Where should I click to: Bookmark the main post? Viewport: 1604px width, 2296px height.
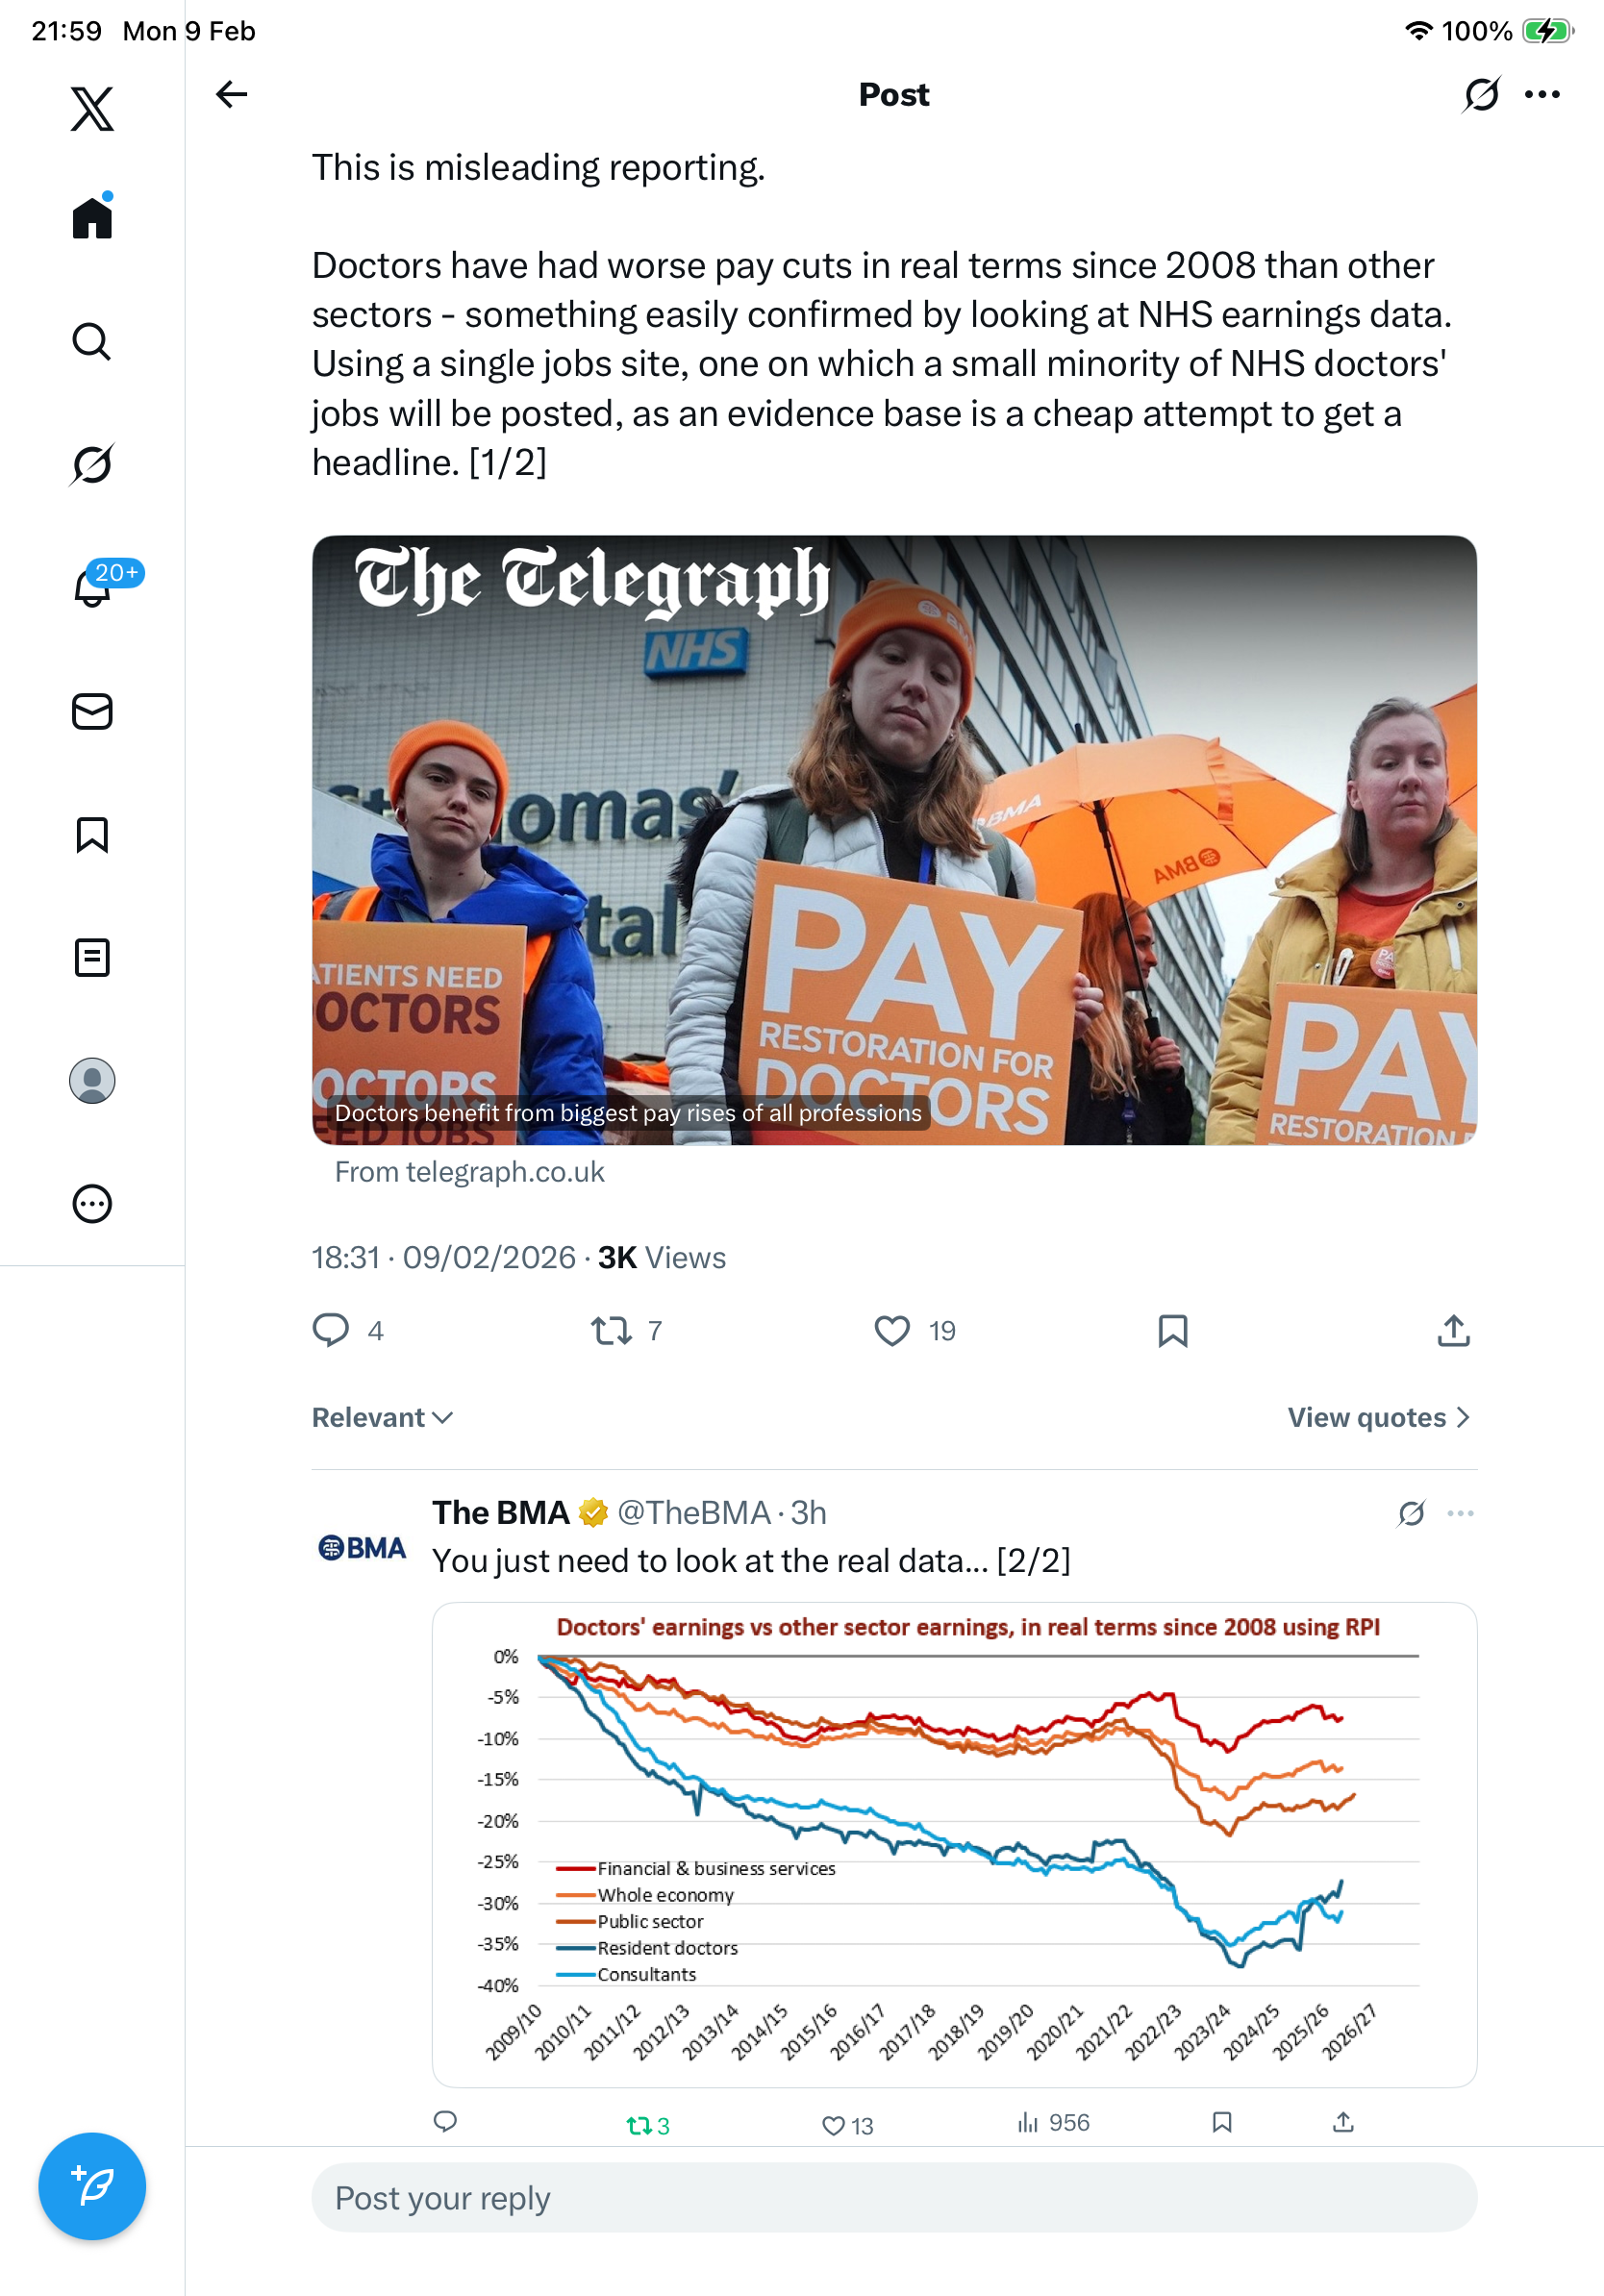[1172, 1330]
